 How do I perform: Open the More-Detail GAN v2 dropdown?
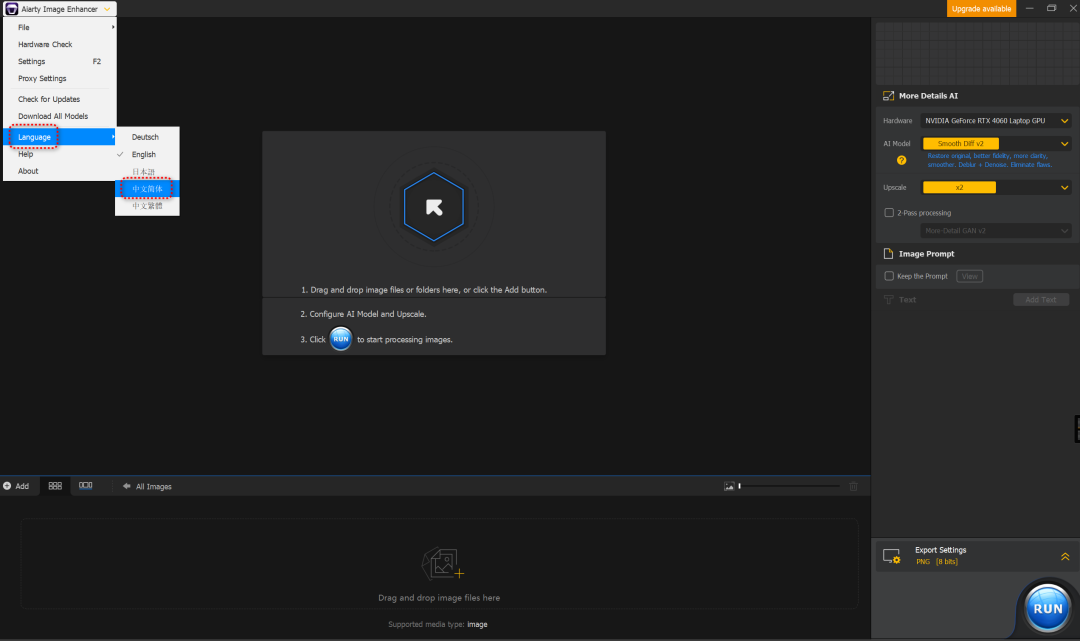(996, 231)
